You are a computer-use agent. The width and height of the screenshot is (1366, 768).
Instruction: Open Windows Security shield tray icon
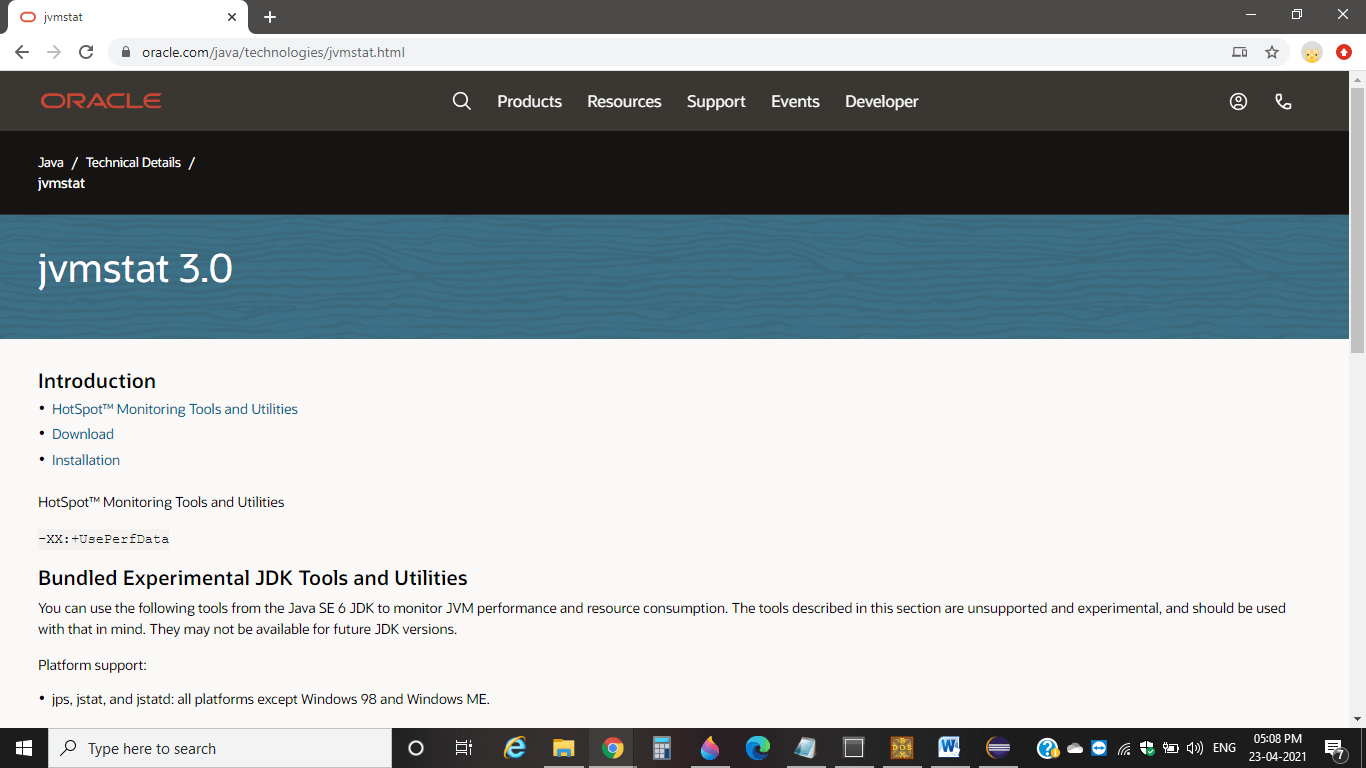pyautogui.click(x=1147, y=748)
